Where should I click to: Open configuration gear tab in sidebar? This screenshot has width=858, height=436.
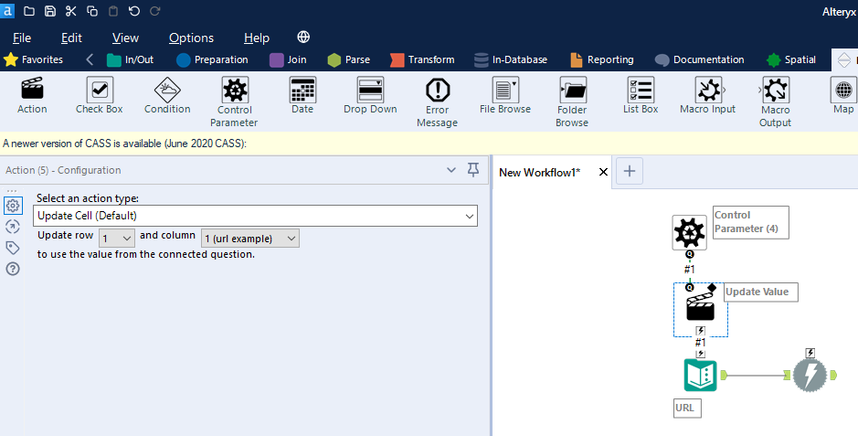click(x=13, y=206)
